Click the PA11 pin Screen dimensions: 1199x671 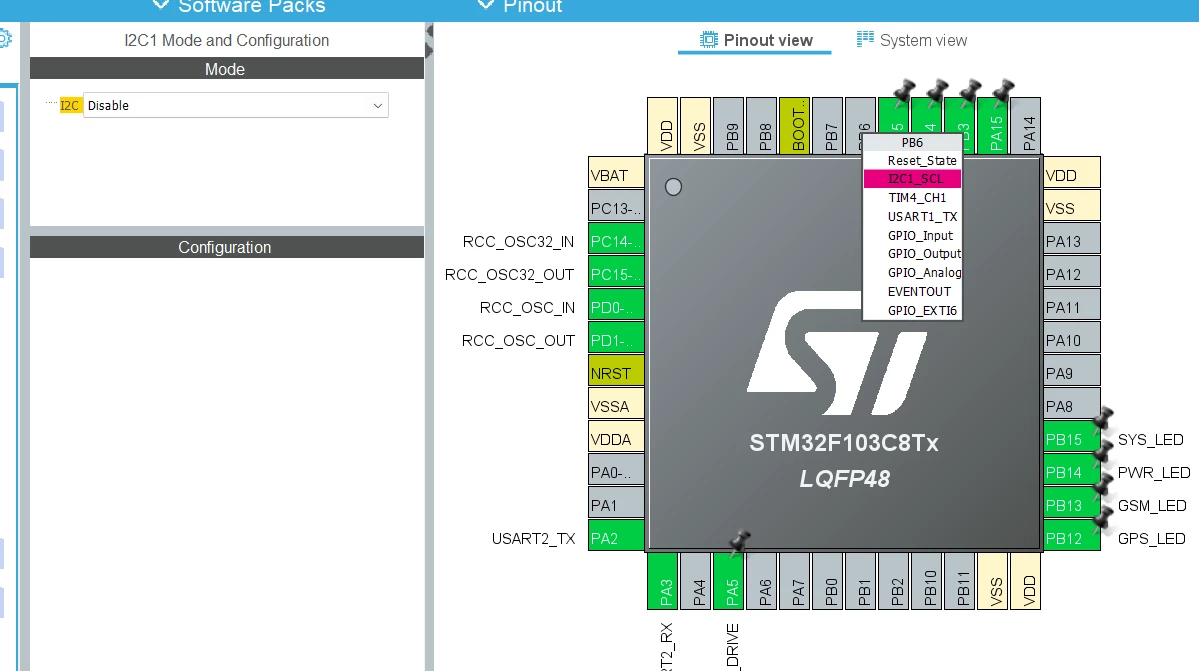[1072, 307]
